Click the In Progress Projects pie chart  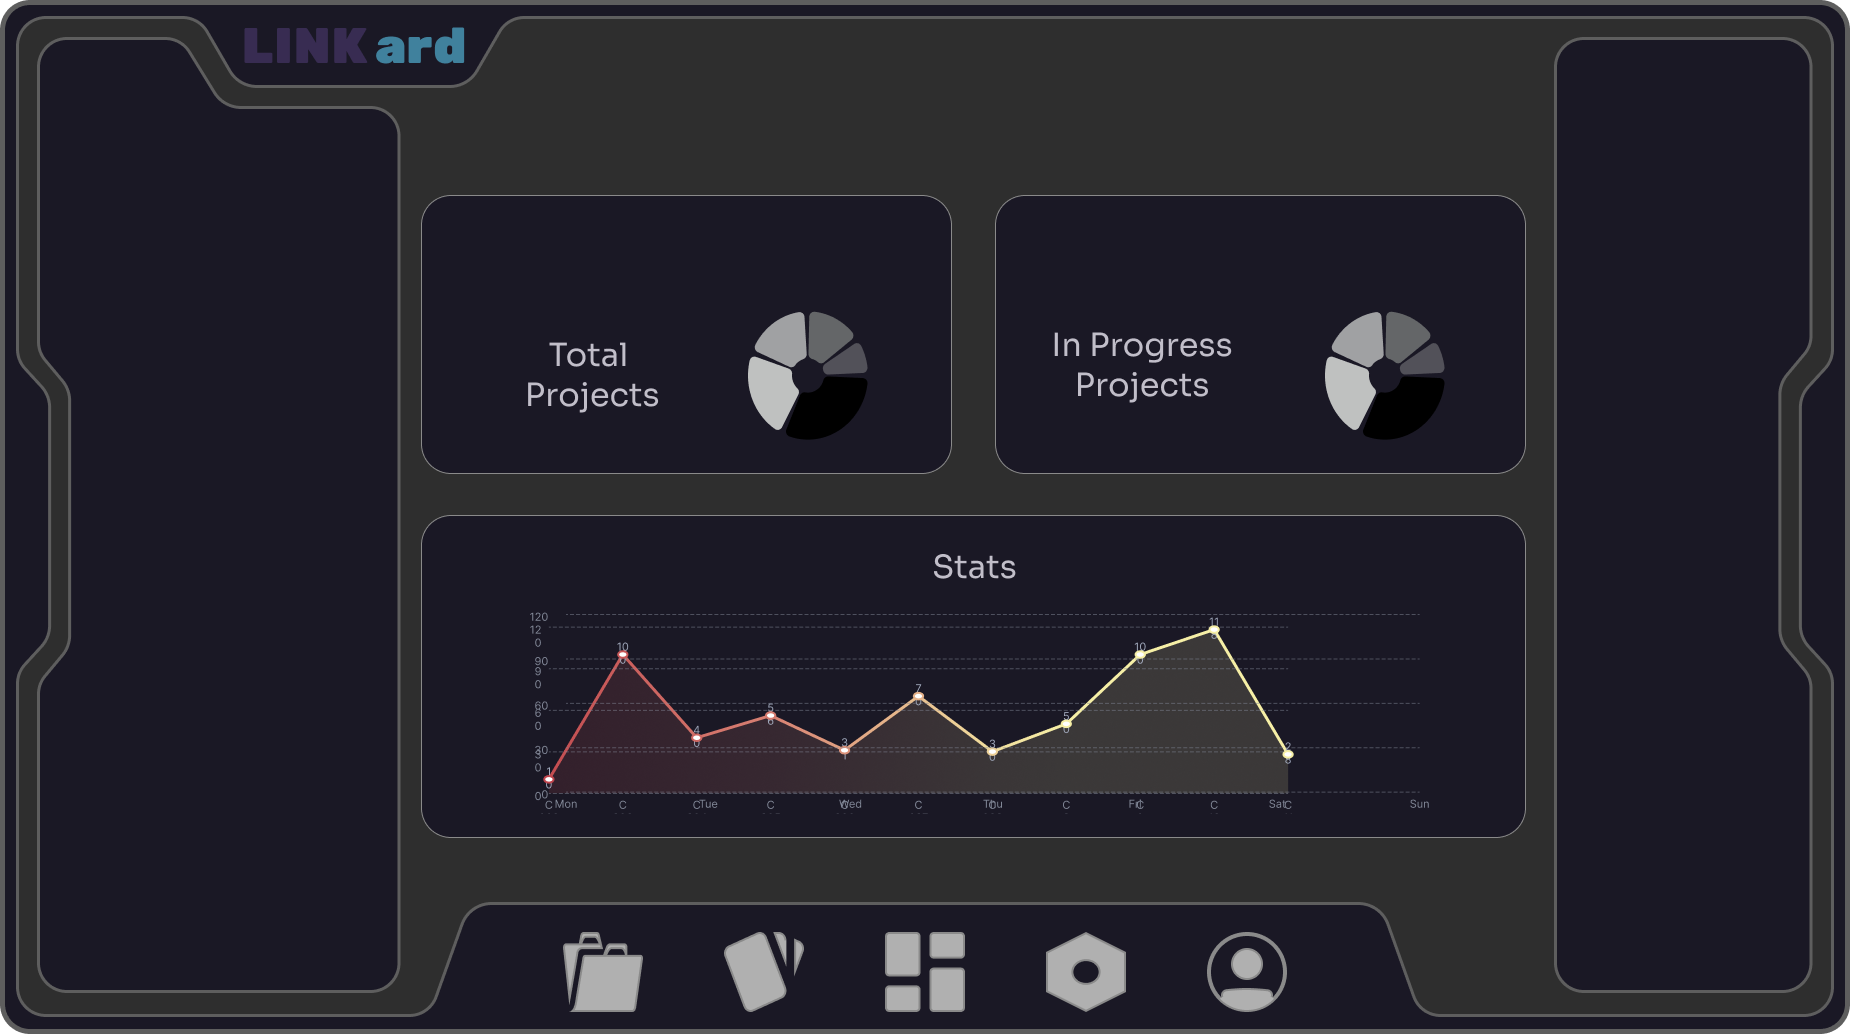[1385, 375]
